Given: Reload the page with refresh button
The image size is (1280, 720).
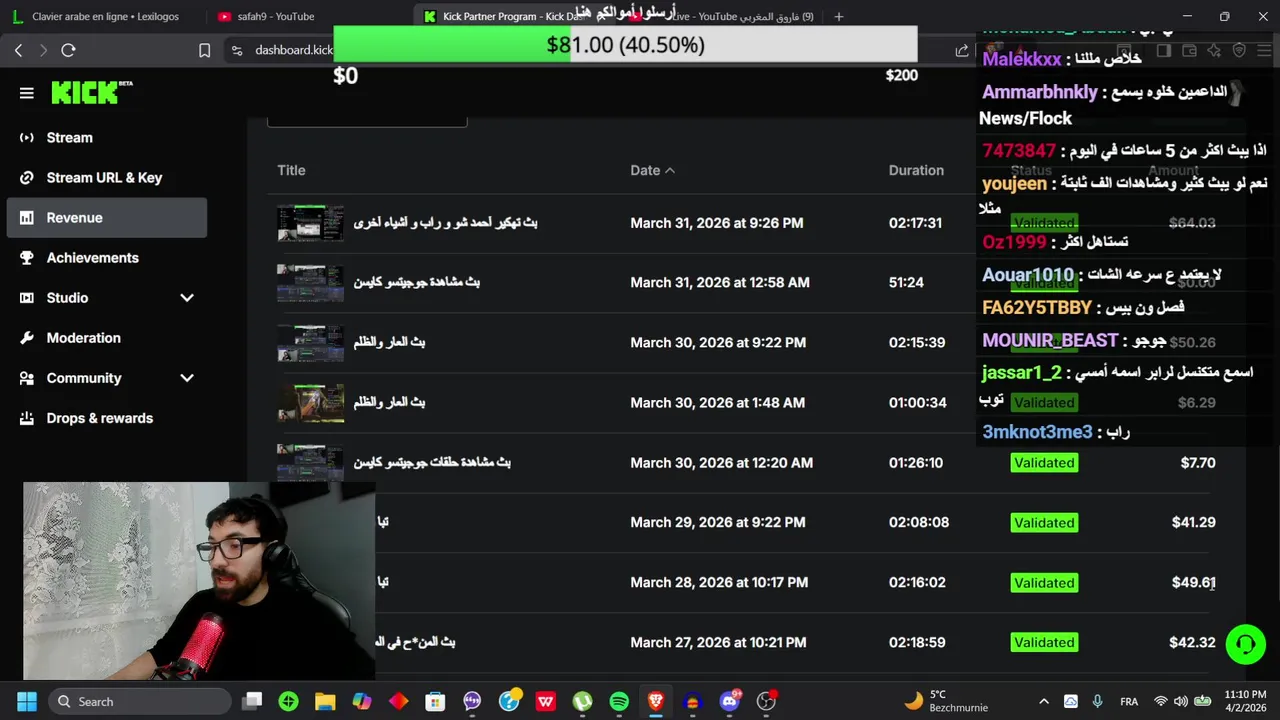Looking at the screenshot, I should point(68,50).
